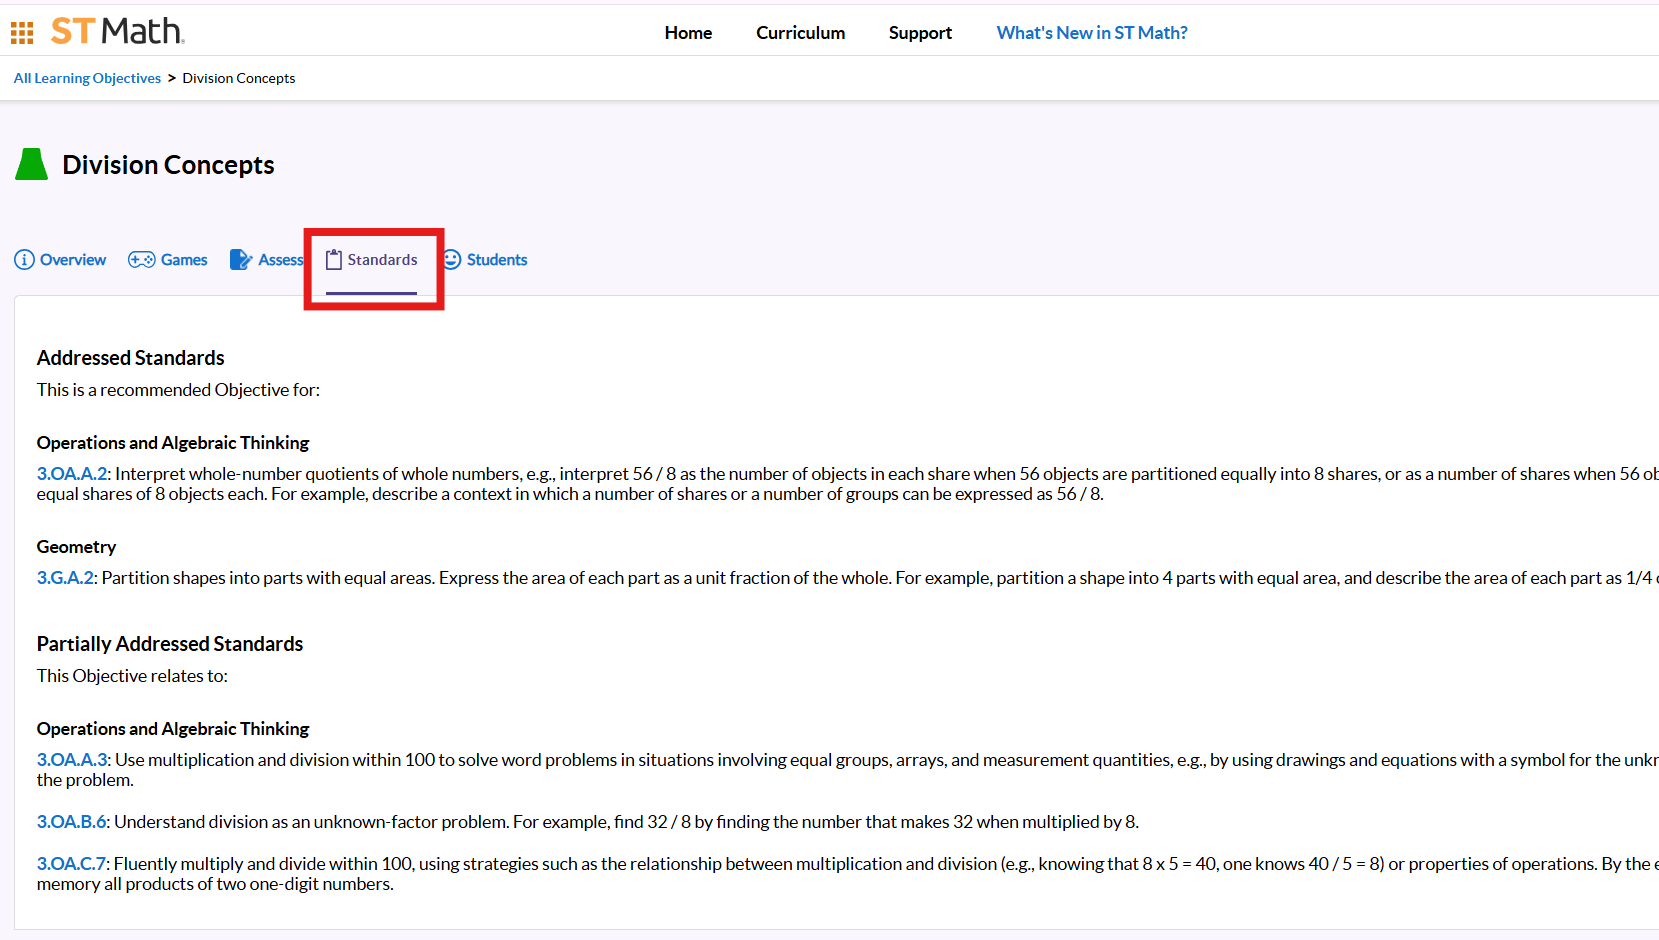Open standard 3.OA.A.2 link
This screenshot has width=1659, height=940.
point(71,474)
